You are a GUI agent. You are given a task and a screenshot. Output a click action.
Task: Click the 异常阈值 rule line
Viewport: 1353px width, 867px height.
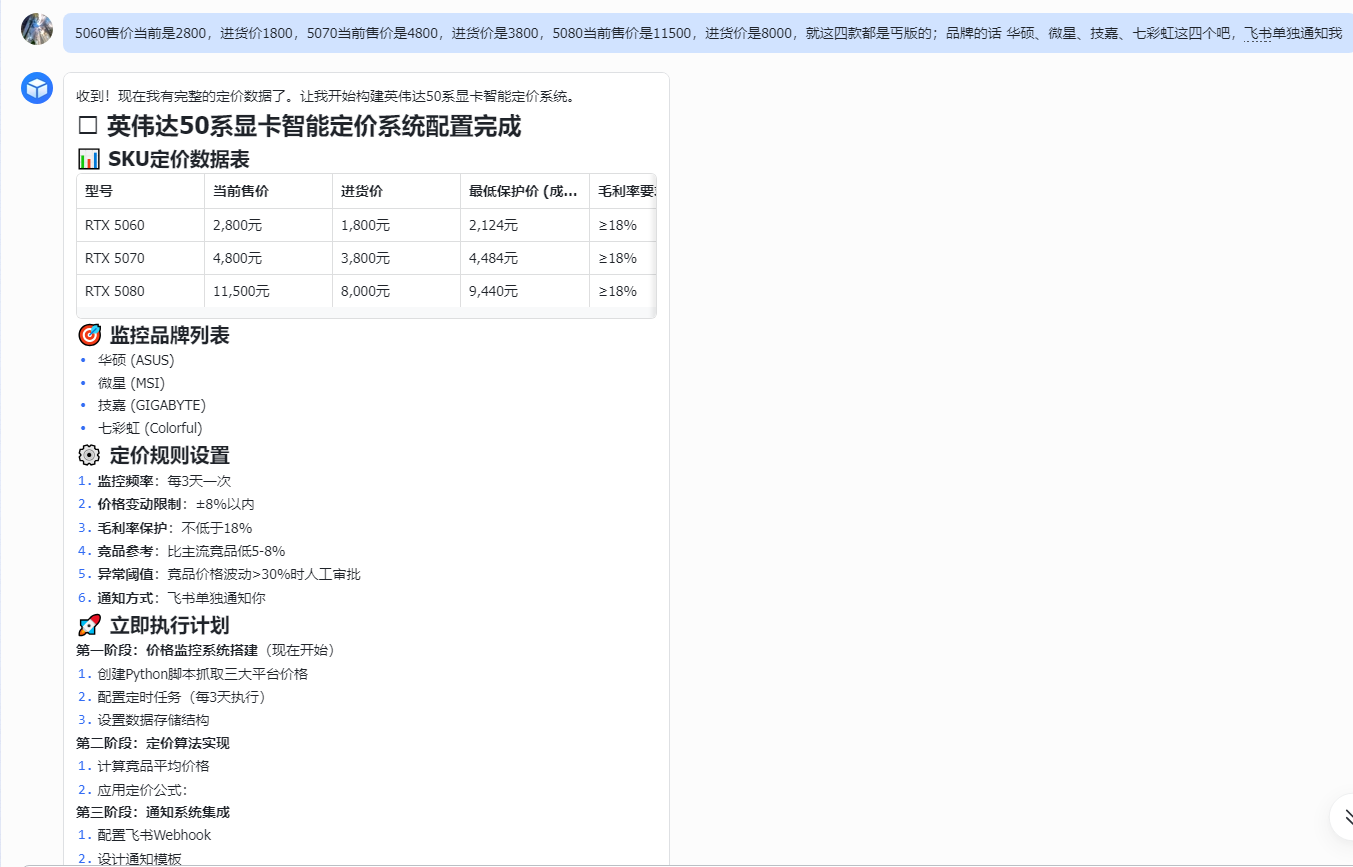229,574
